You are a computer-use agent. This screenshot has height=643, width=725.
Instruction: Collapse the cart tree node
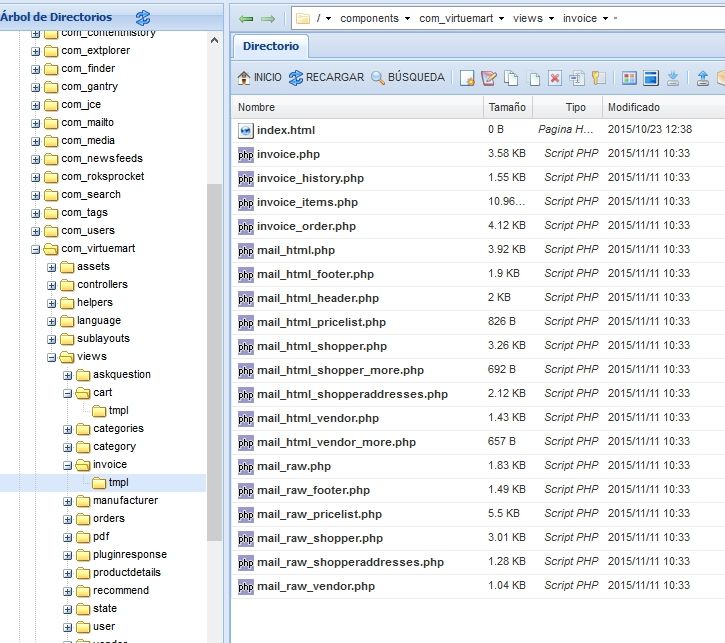click(68, 394)
